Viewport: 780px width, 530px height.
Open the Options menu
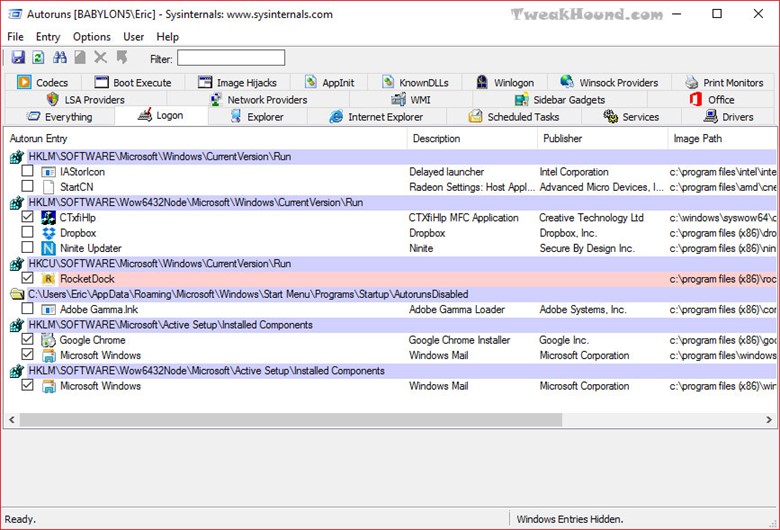coord(92,37)
